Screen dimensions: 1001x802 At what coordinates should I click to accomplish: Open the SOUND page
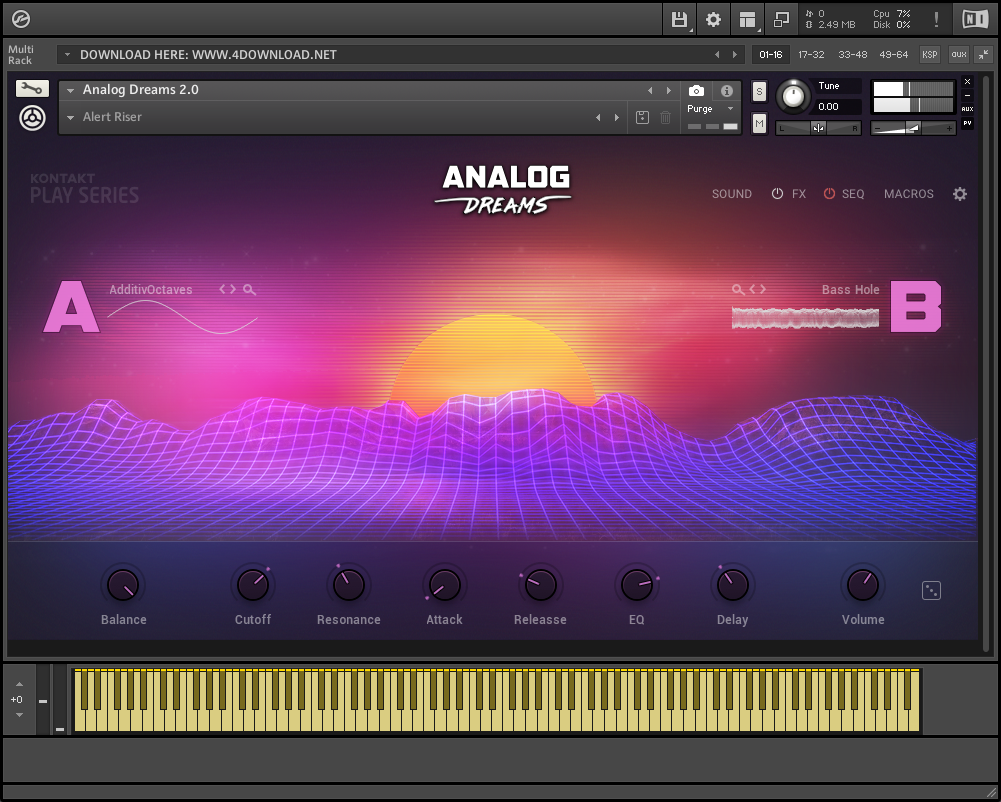(732, 193)
